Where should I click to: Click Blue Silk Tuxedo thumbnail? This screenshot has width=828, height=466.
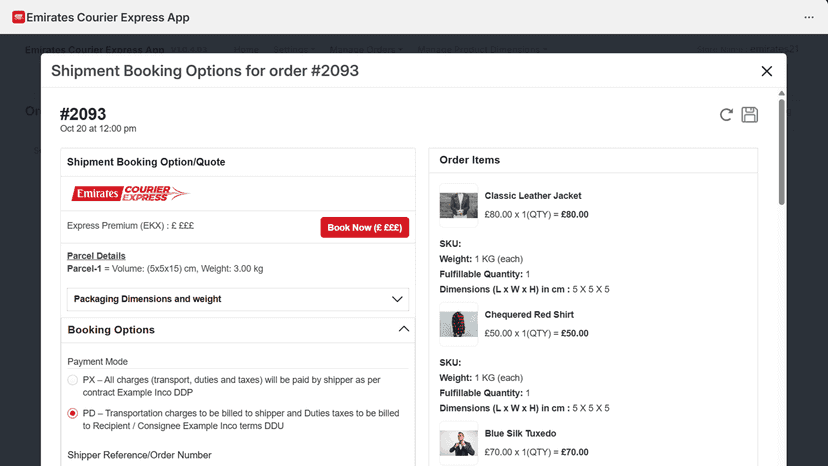point(458,443)
